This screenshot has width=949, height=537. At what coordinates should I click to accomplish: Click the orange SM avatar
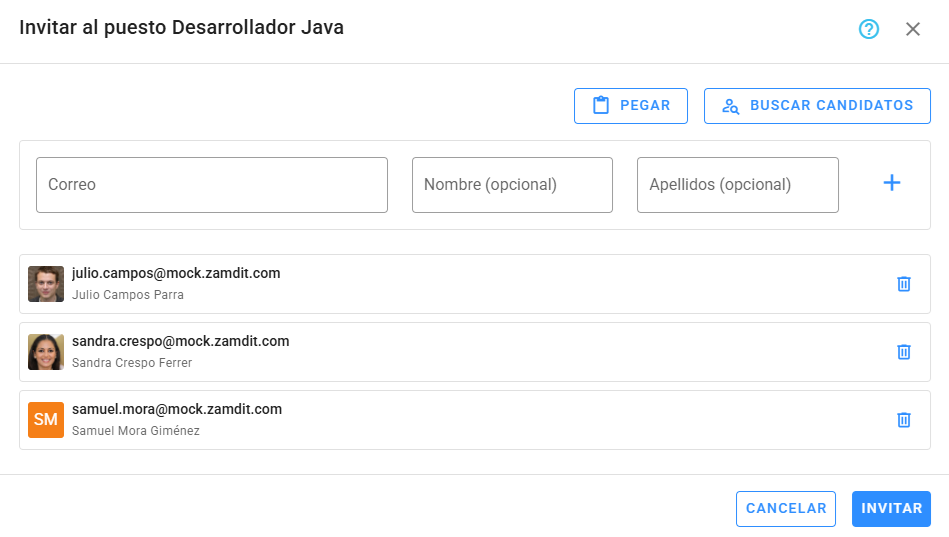pos(46,420)
